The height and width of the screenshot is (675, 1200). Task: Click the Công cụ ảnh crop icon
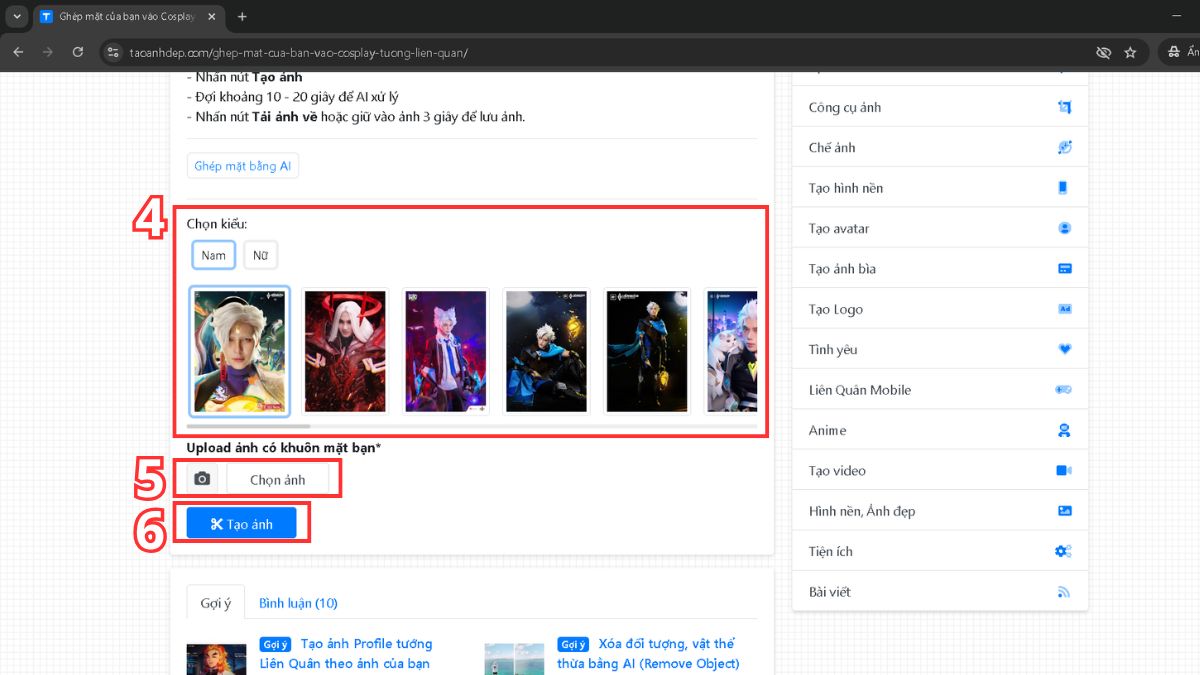pyautogui.click(x=1064, y=107)
